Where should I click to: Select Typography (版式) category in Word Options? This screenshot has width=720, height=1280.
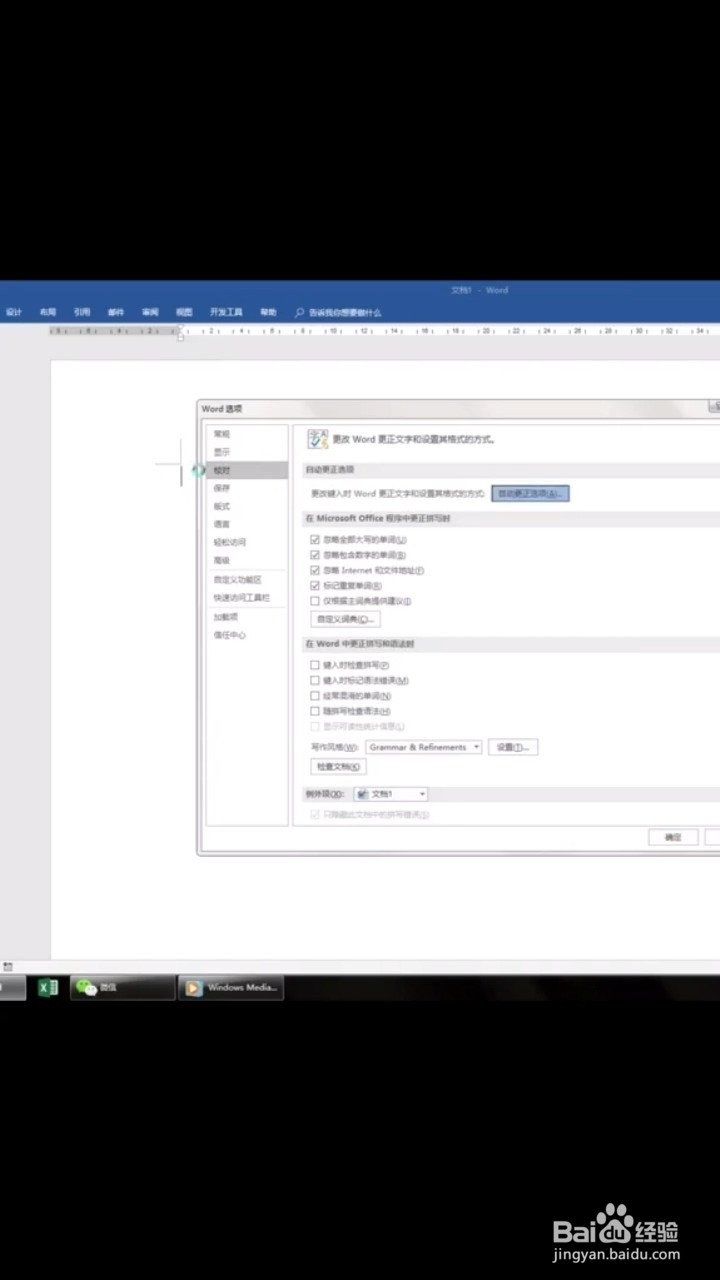pyautogui.click(x=246, y=506)
